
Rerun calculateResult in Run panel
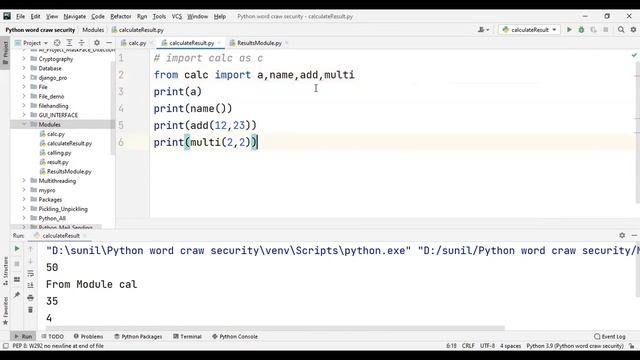17,249
